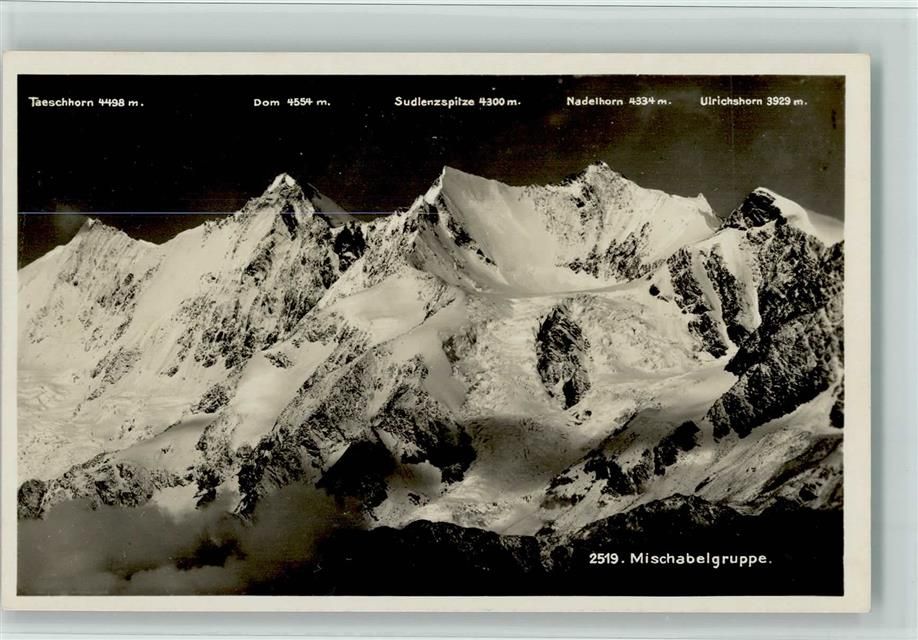Click the "Nadelhorn 4334 m." label

point(618,101)
